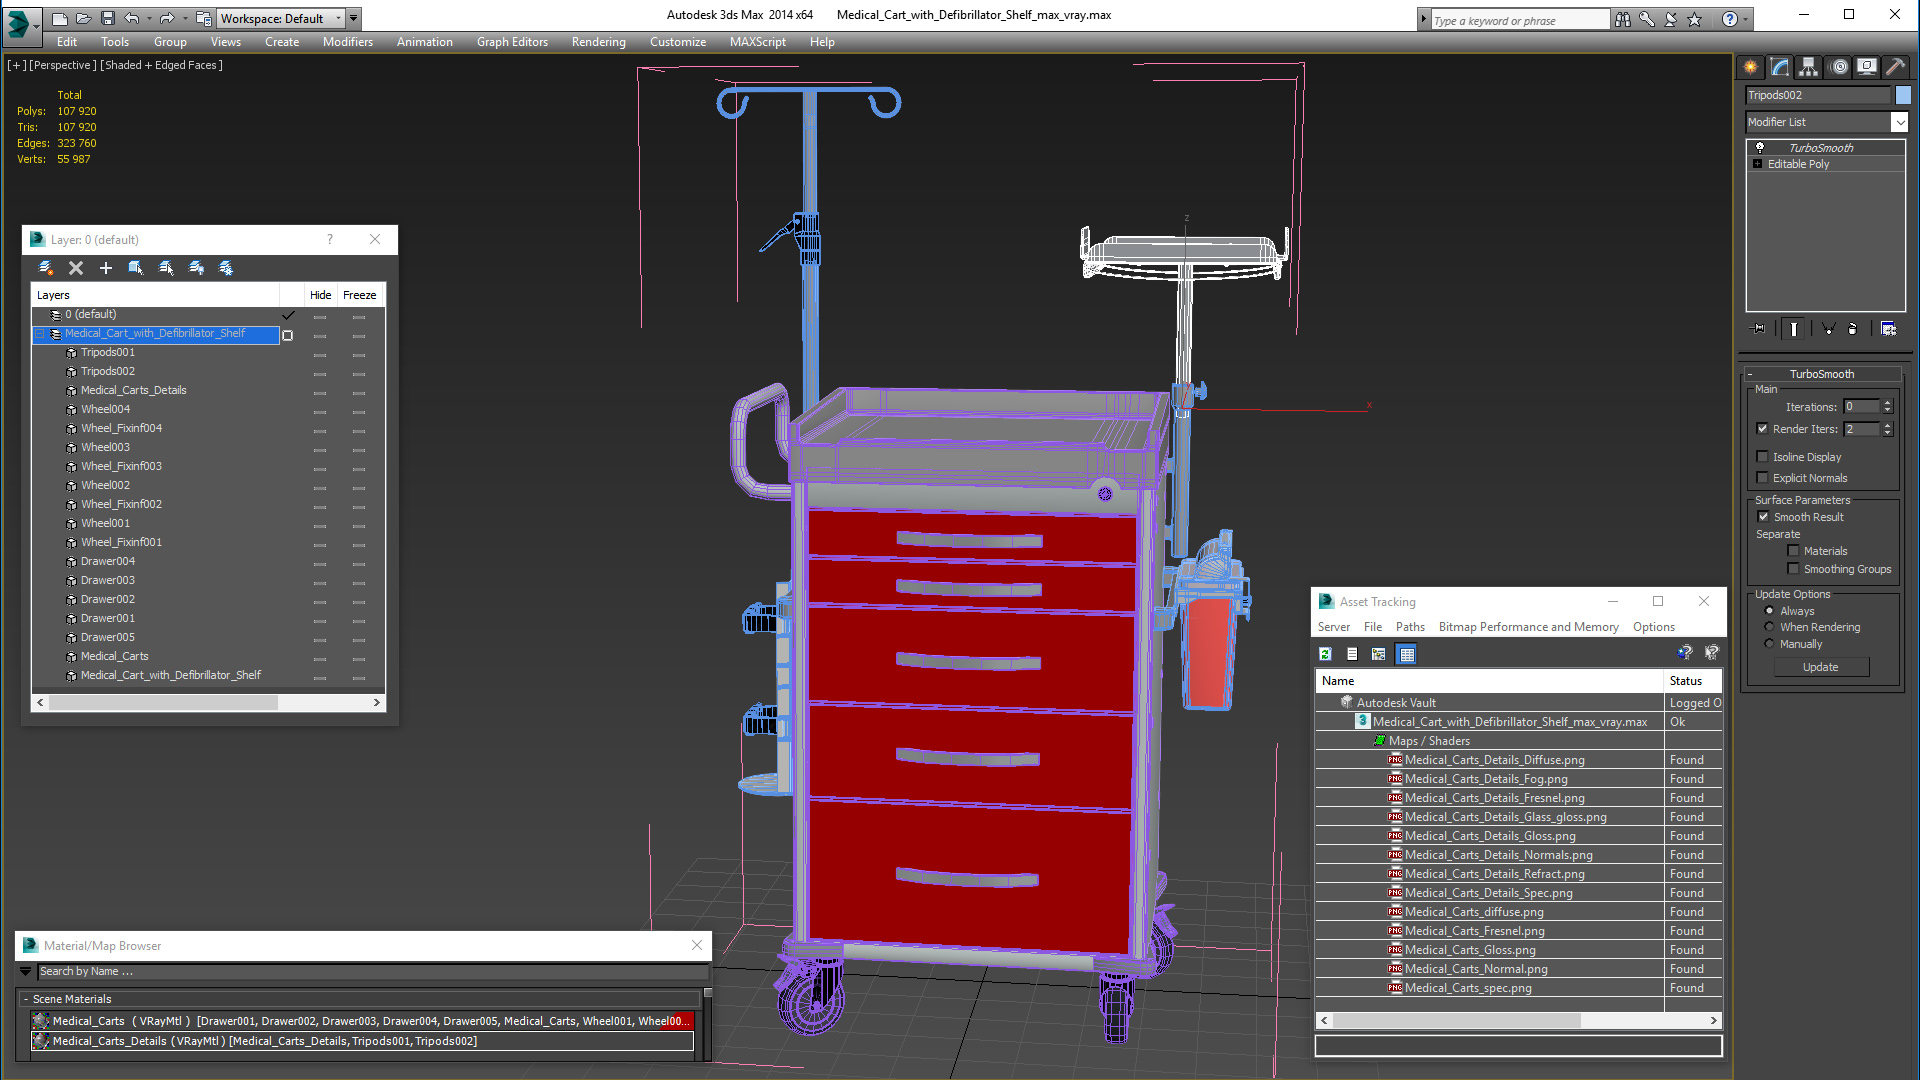Open the help icon dropdown arrow
1920x1080 pixels.
(1746, 19)
